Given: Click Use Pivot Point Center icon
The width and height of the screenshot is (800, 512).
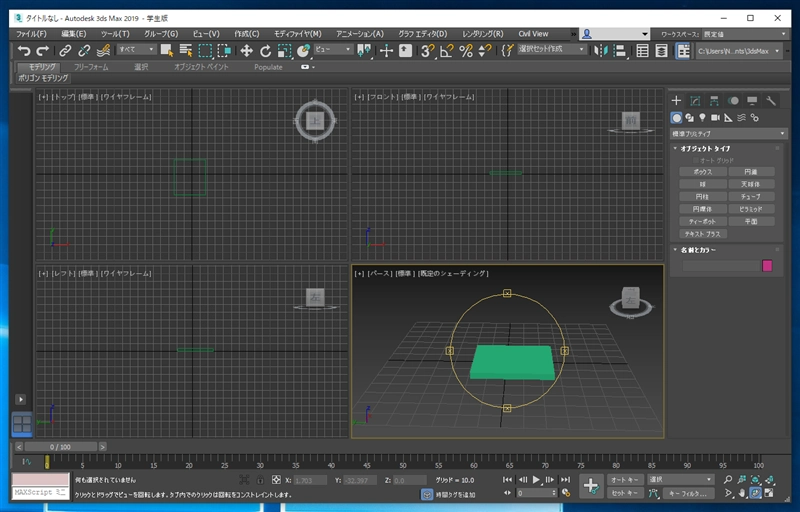Looking at the screenshot, I should (x=364, y=50).
